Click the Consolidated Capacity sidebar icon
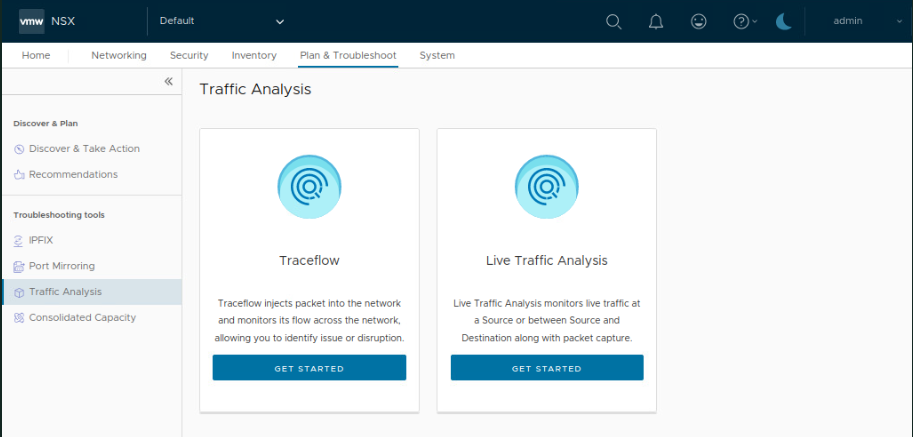 (x=19, y=318)
